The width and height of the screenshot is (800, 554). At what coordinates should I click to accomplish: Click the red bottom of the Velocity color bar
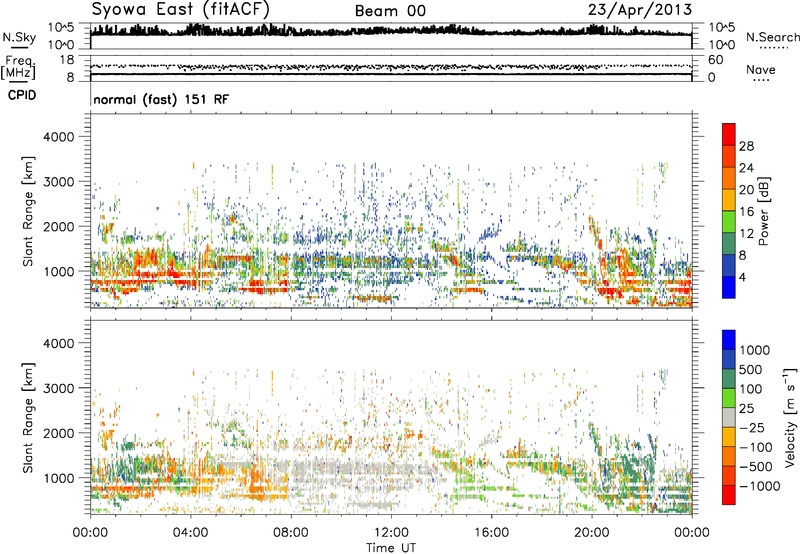[x=729, y=495]
